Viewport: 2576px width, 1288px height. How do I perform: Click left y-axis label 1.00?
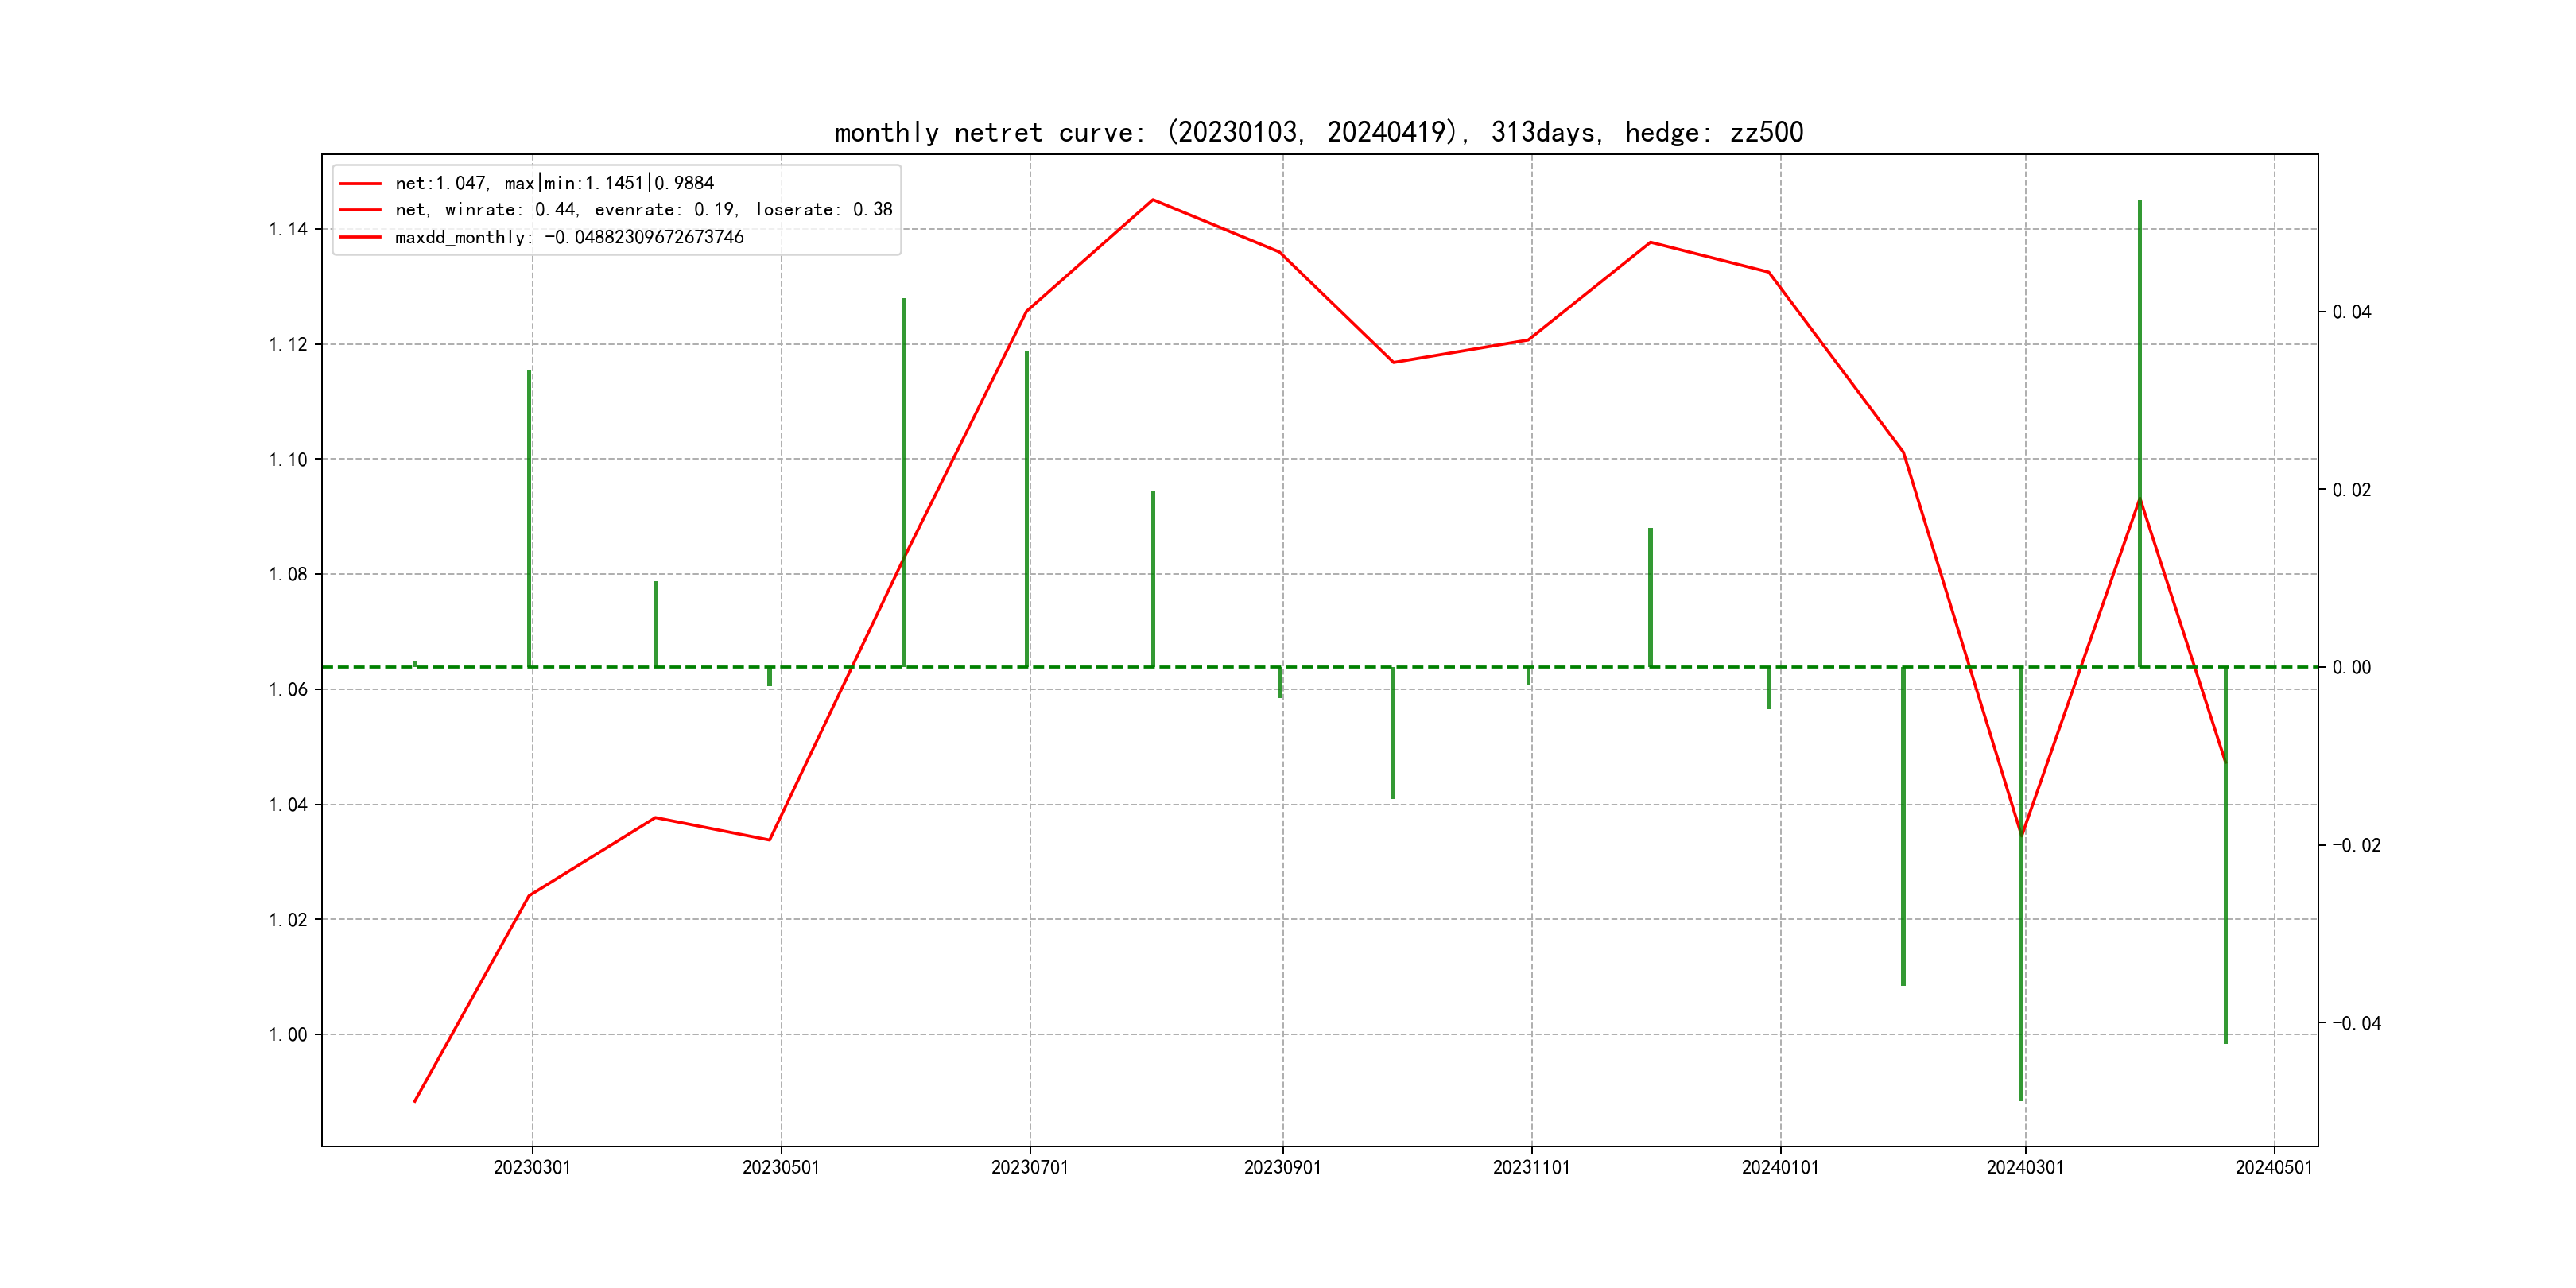[288, 1035]
